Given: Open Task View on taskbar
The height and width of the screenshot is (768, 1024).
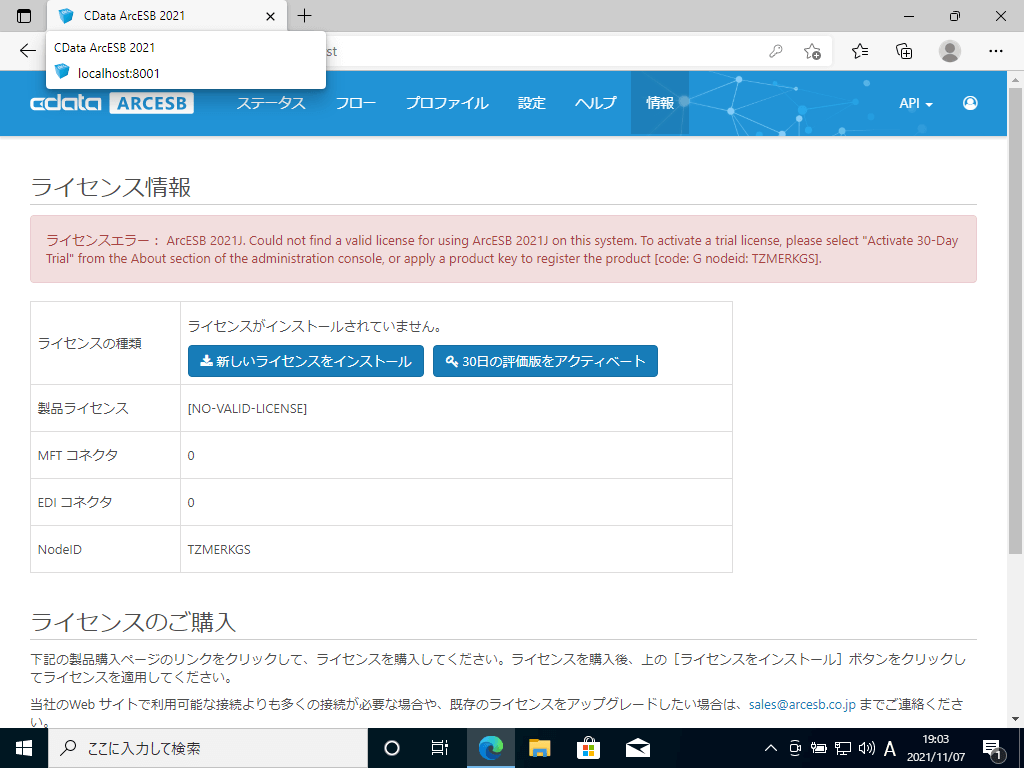Looking at the screenshot, I should [440, 748].
